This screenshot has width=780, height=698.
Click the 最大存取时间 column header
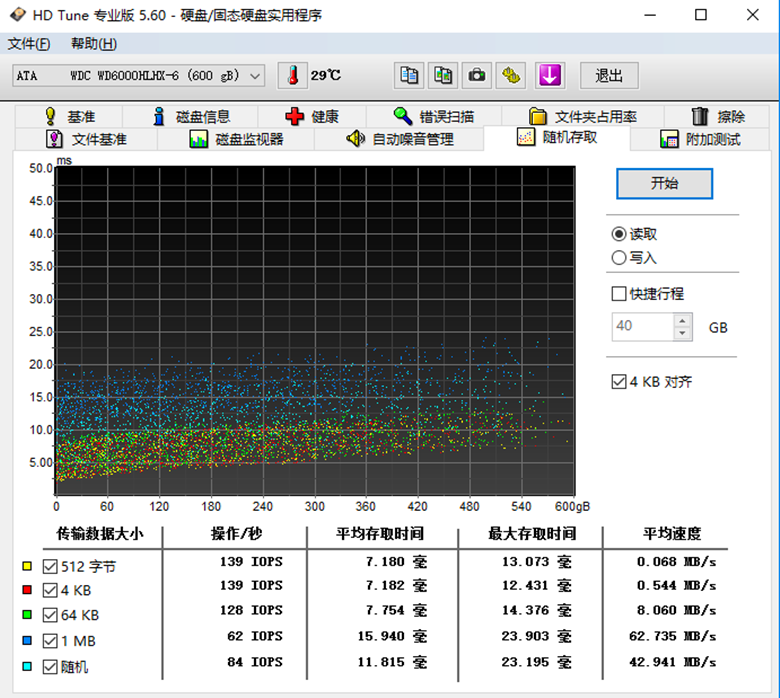(x=532, y=534)
